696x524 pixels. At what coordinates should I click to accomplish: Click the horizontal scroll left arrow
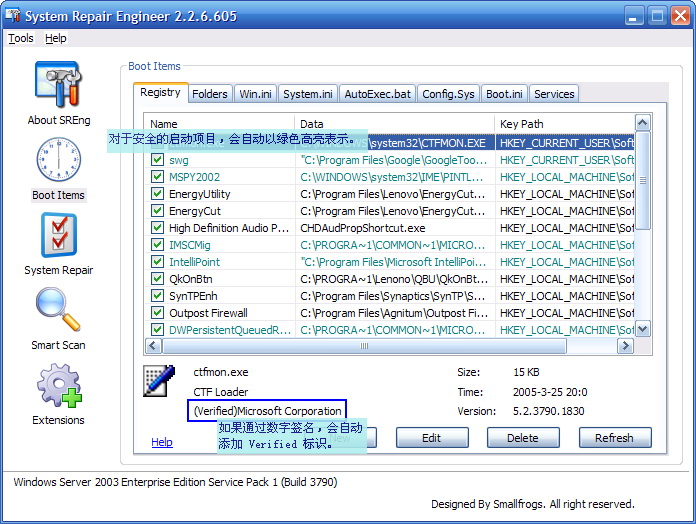[x=154, y=346]
